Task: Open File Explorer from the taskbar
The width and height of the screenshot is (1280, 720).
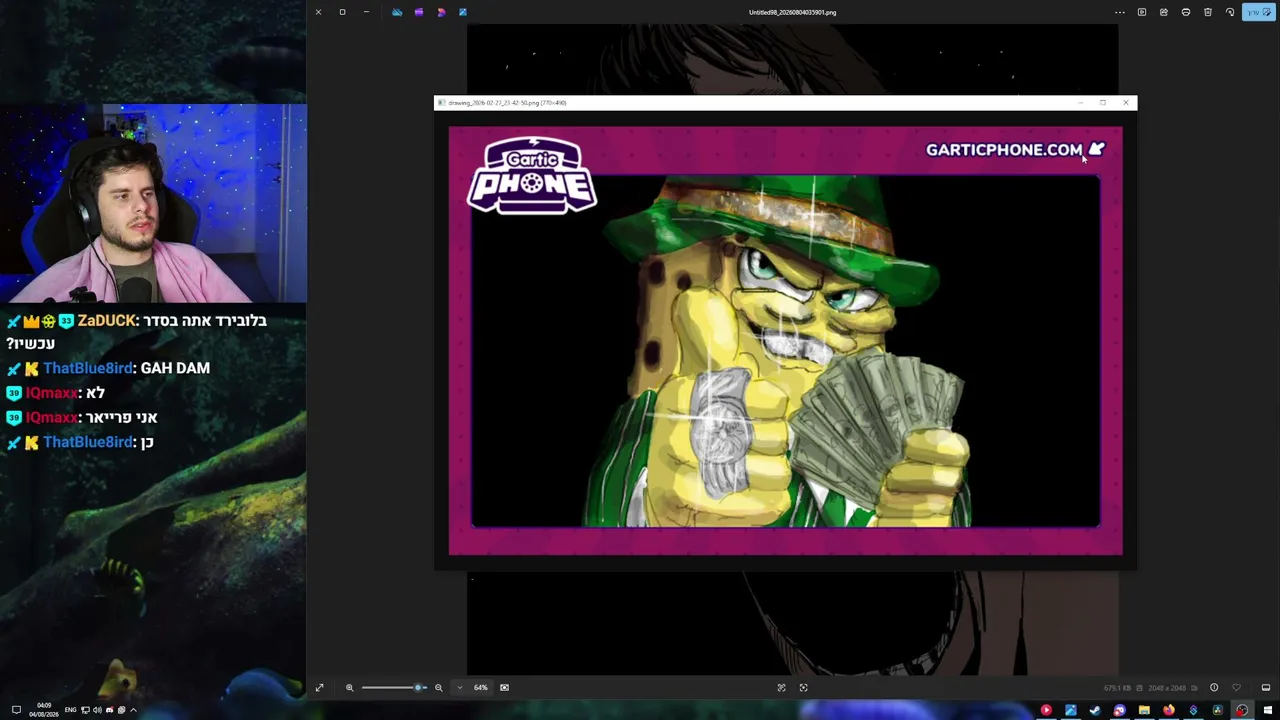Action: (x=1144, y=710)
